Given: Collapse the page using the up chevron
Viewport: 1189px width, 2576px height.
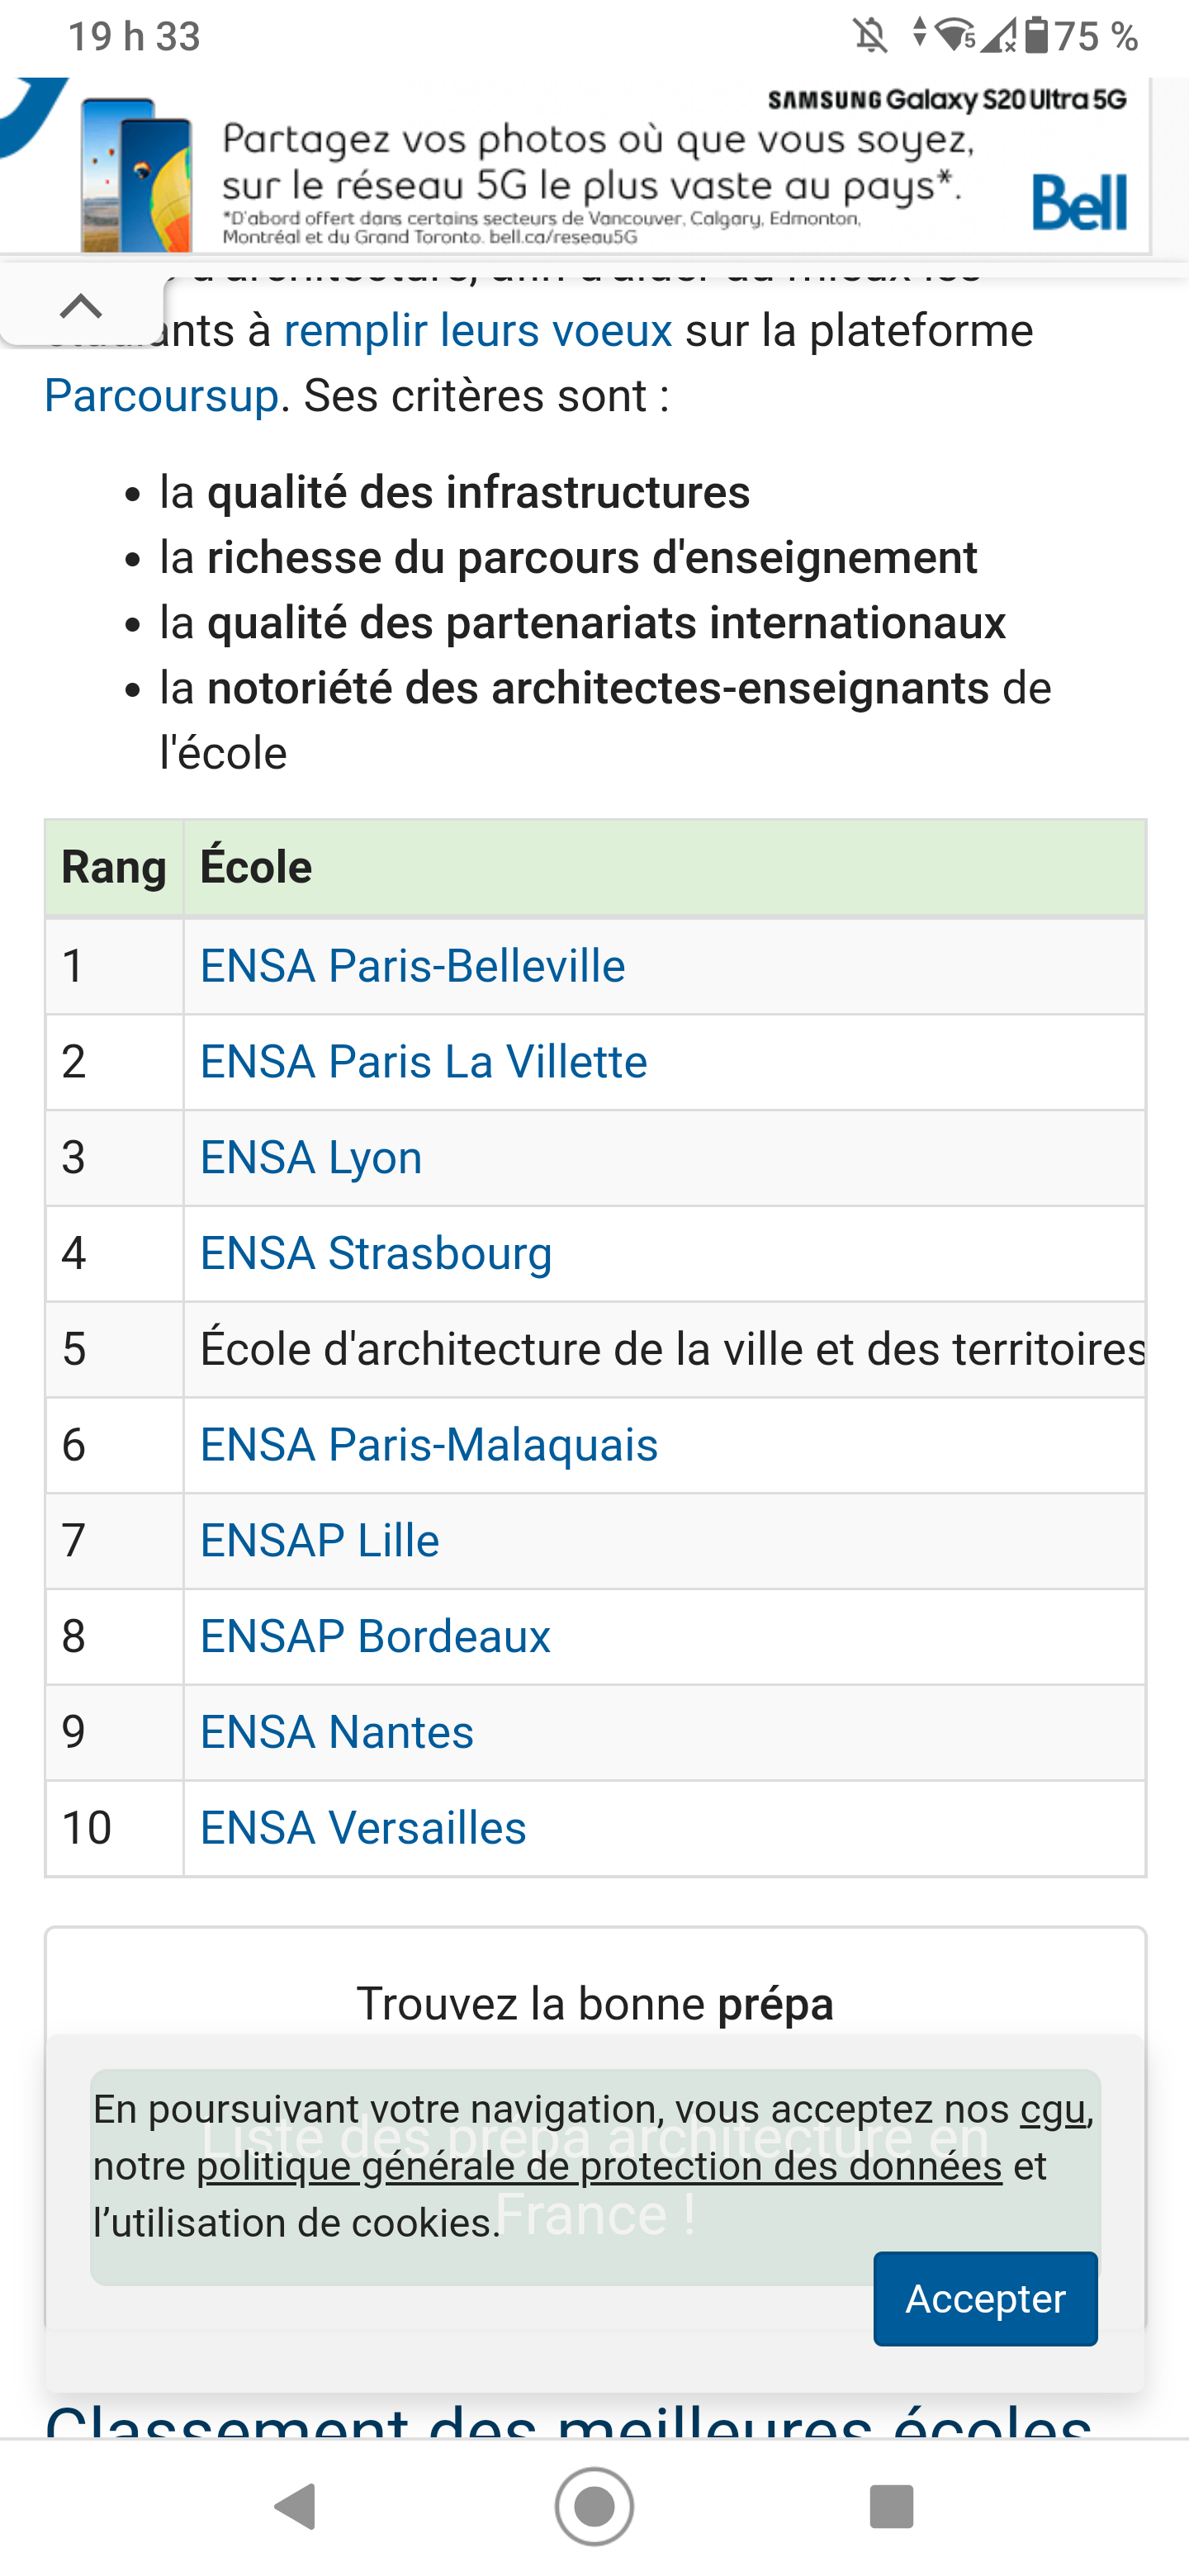Looking at the screenshot, I should click(x=81, y=306).
